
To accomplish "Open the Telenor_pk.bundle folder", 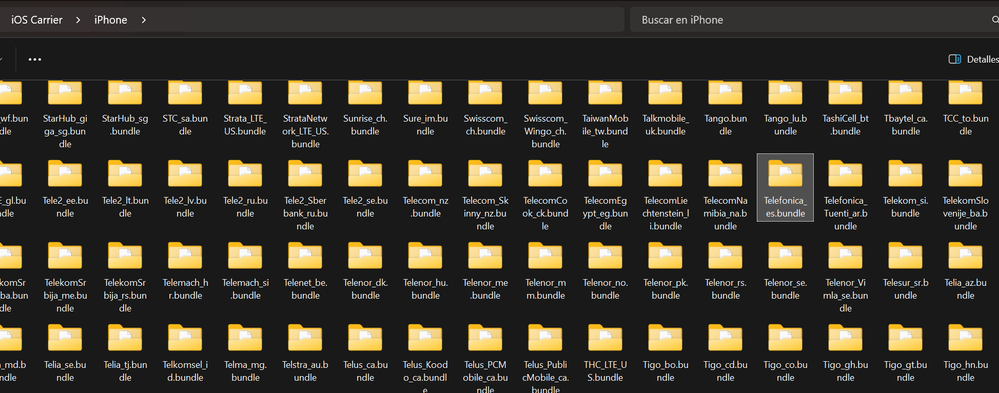I will tap(665, 270).
